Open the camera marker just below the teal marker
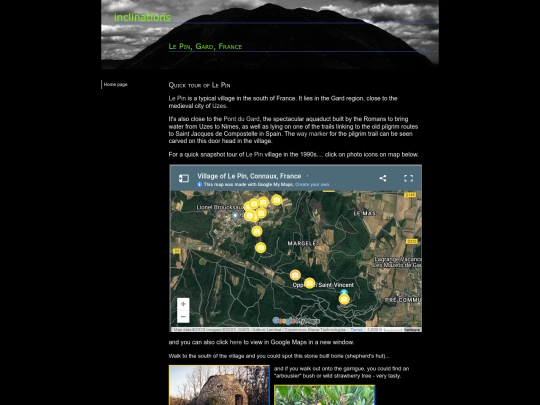Screen dimensions: 540x405 click(344, 299)
